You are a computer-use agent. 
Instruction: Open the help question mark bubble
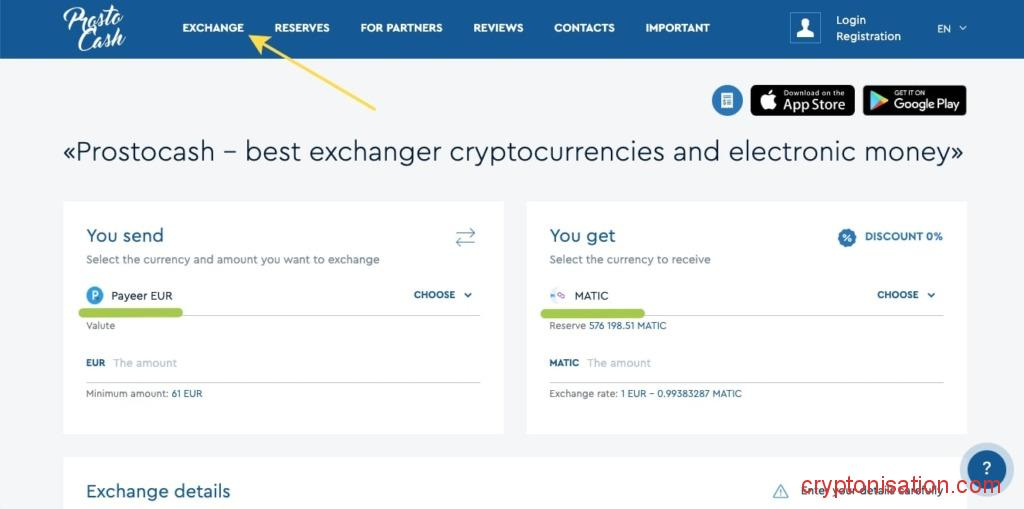pyautogui.click(x=986, y=468)
